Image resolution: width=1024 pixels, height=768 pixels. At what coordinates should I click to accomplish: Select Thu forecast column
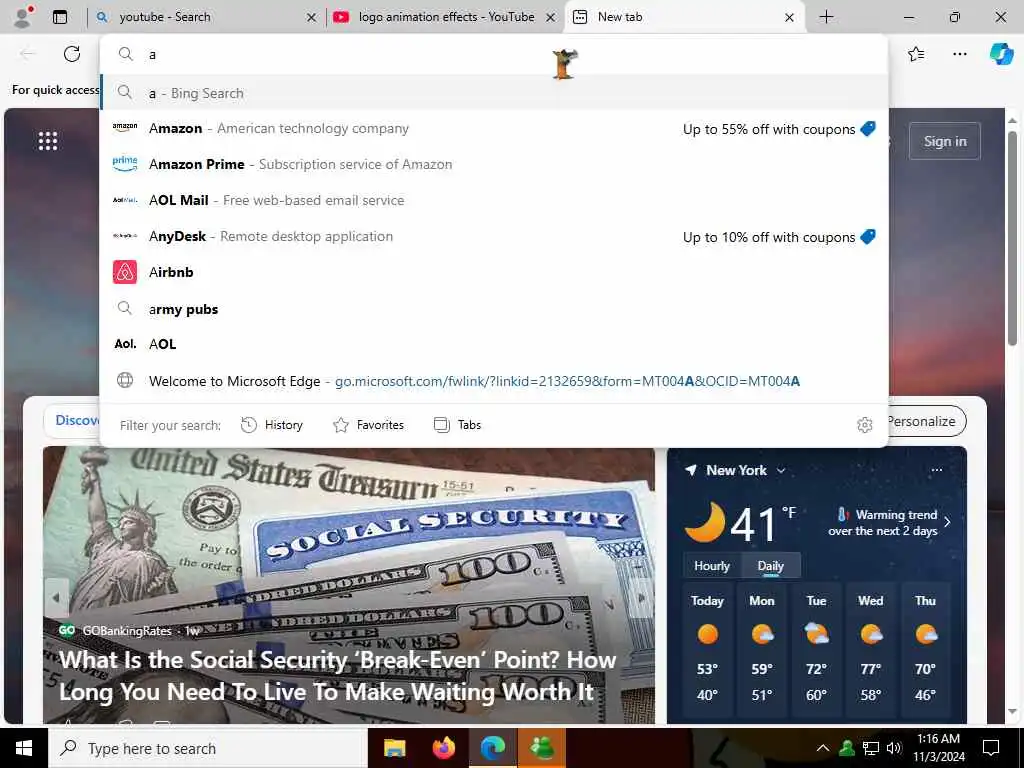point(925,649)
